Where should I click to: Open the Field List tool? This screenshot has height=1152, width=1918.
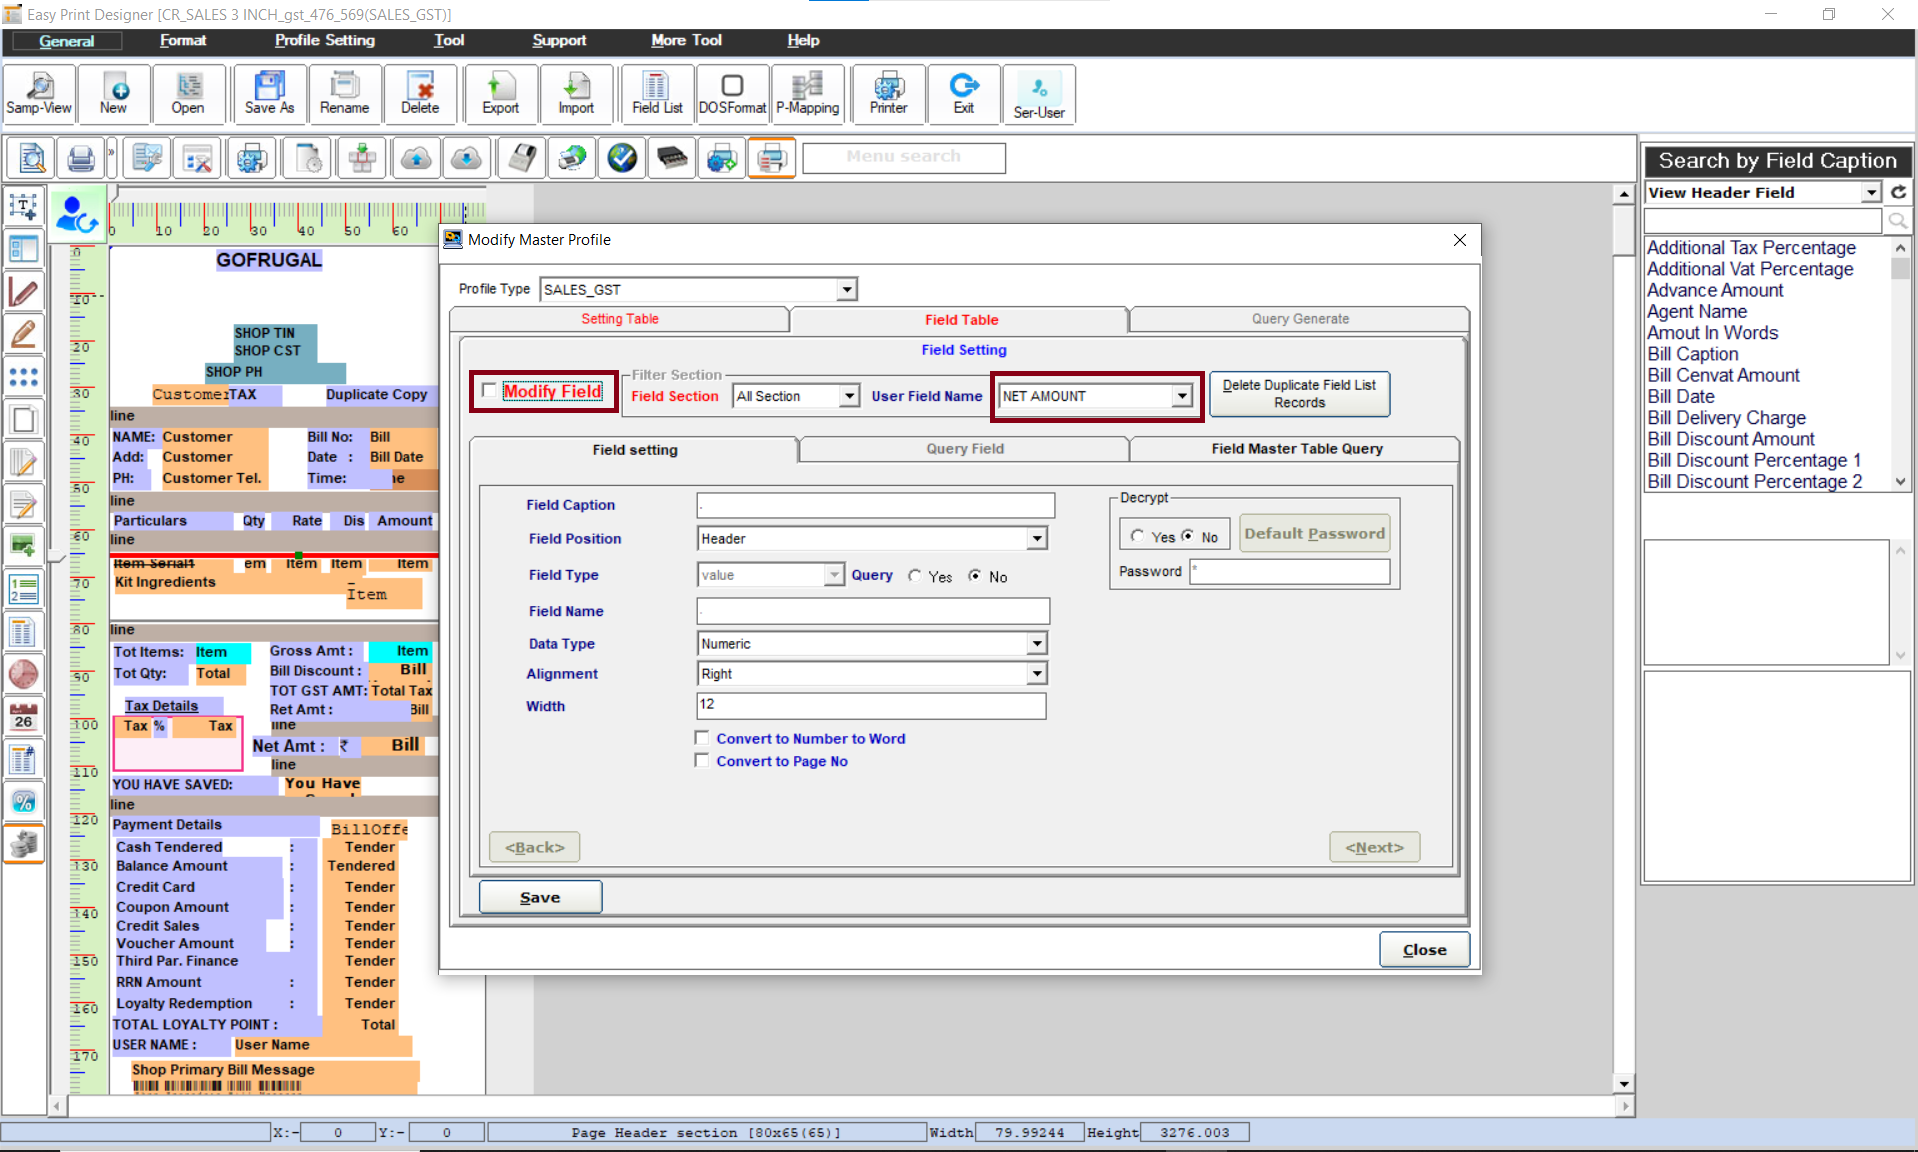tap(656, 94)
